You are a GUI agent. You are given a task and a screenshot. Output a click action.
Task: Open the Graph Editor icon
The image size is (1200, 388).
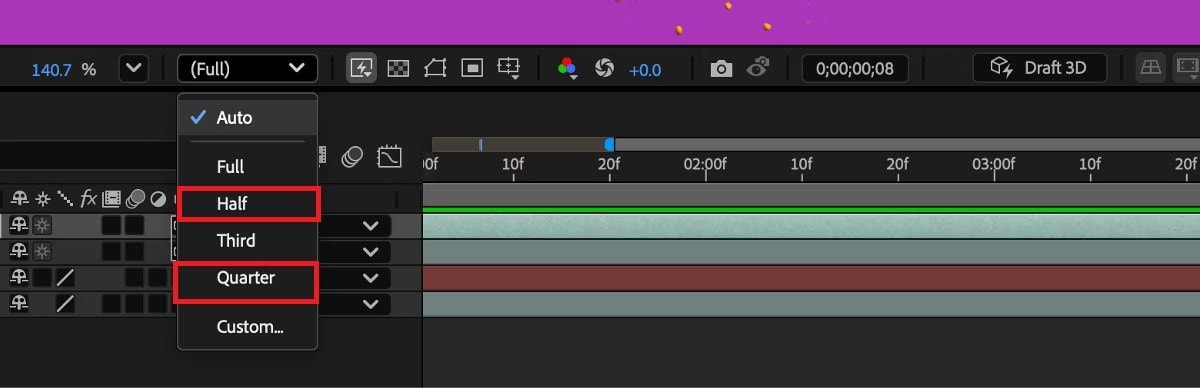tap(389, 157)
